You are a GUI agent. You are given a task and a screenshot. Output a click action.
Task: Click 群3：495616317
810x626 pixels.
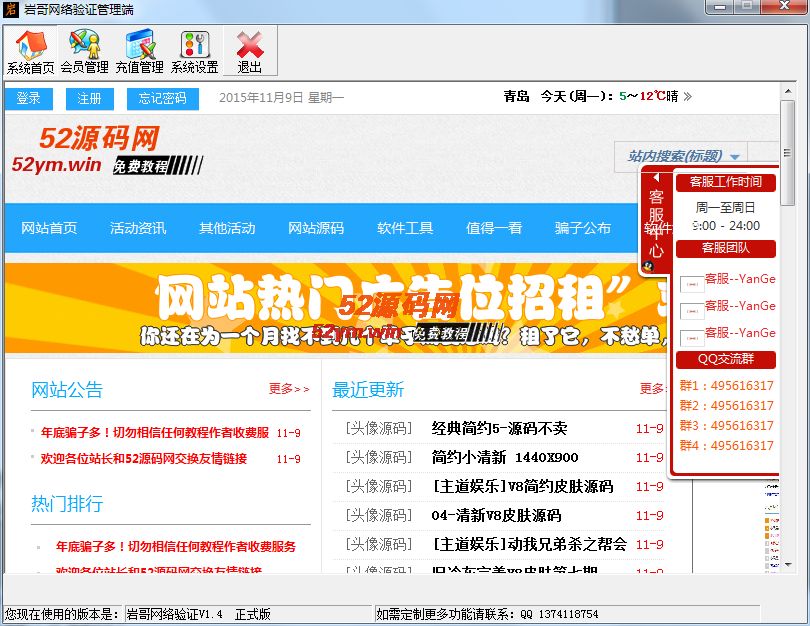coord(726,426)
